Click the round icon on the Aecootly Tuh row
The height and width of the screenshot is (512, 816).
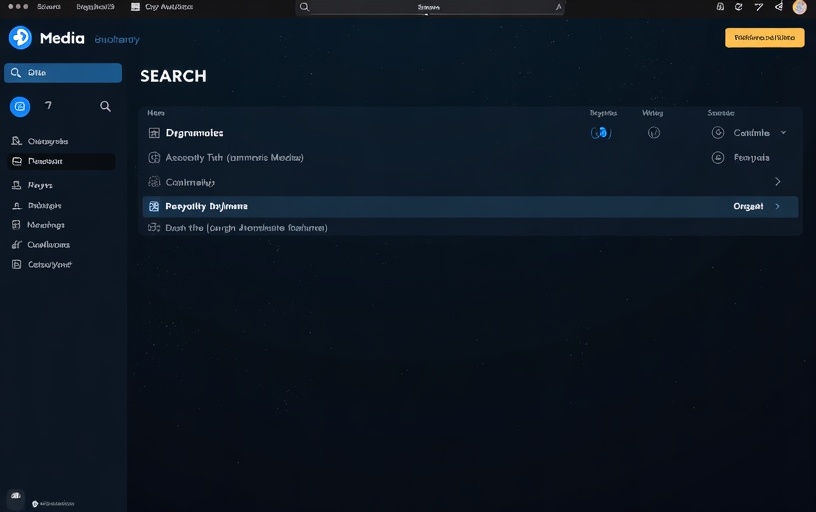point(154,158)
